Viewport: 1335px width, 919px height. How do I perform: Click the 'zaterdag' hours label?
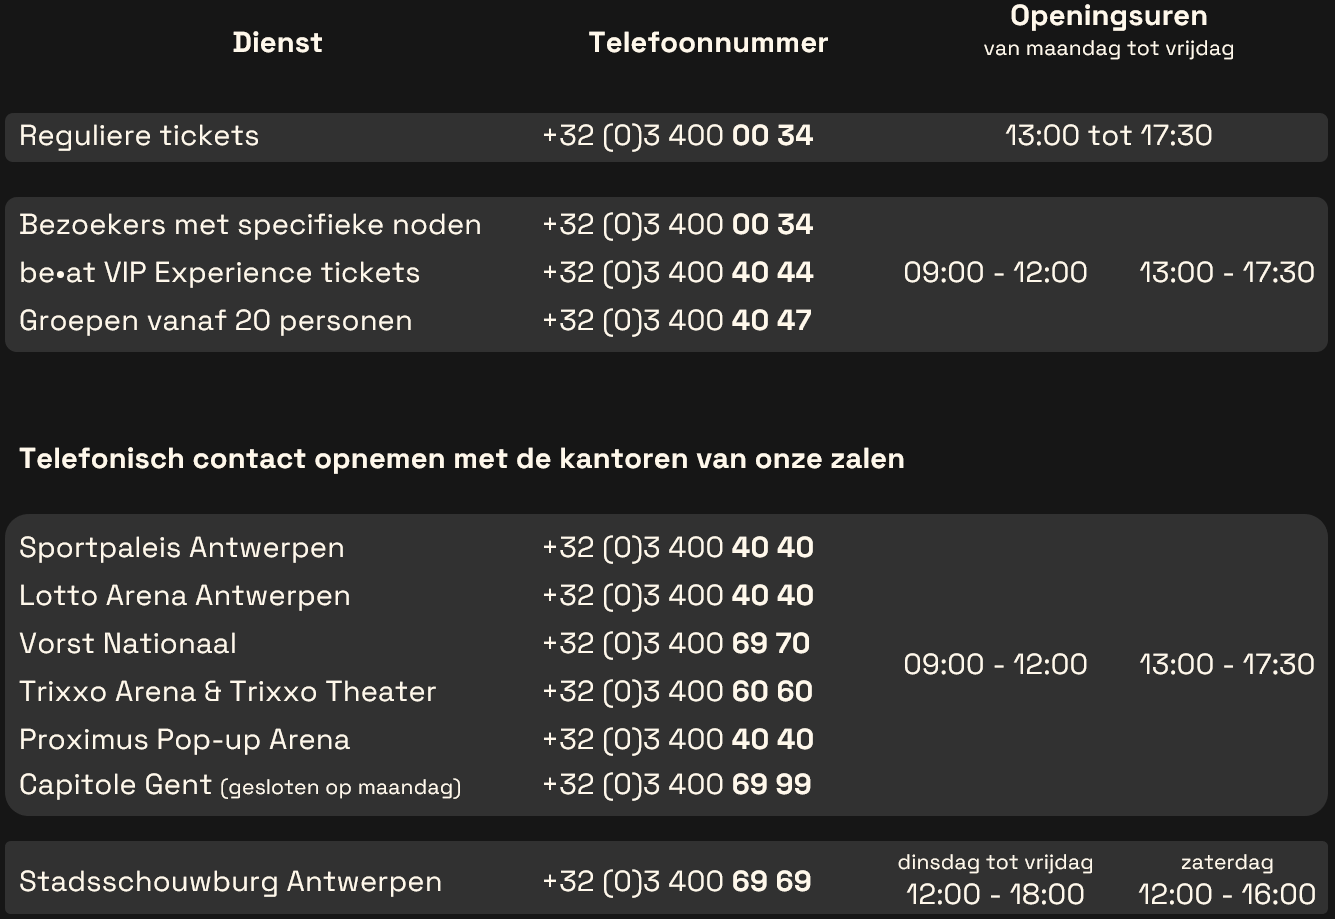(x=1226, y=862)
